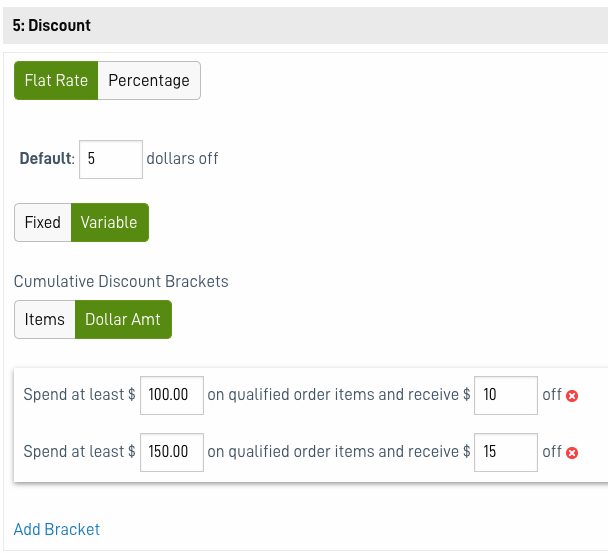Edit the $10 off amount field

point(506,395)
